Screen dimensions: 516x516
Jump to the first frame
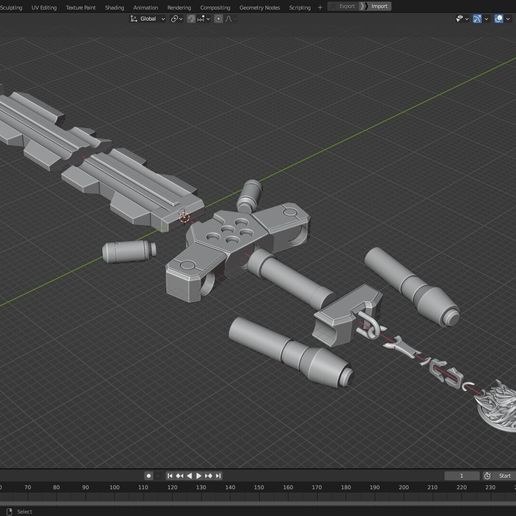pos(170,476)
